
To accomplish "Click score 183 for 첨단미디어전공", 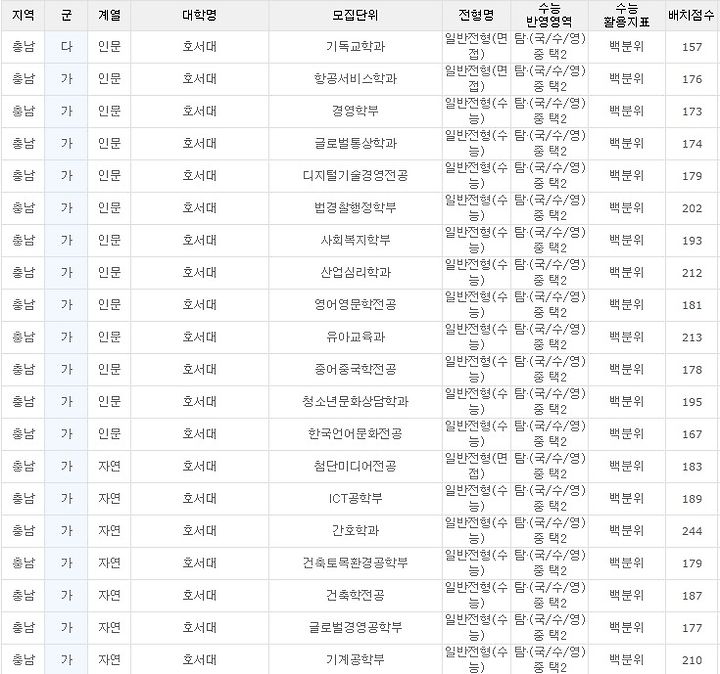I will click(692, 466).
